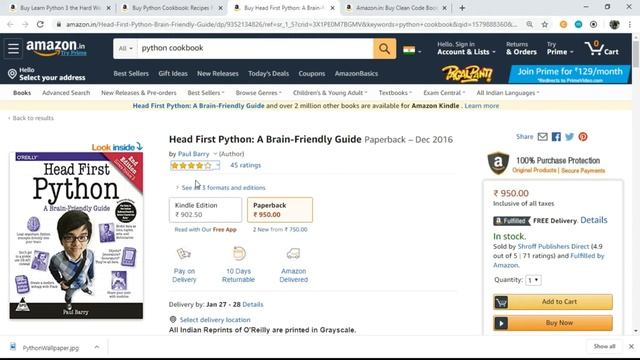Click the orange extension icon in toolbar
This screenshot has width=640, height=360.
563,24
